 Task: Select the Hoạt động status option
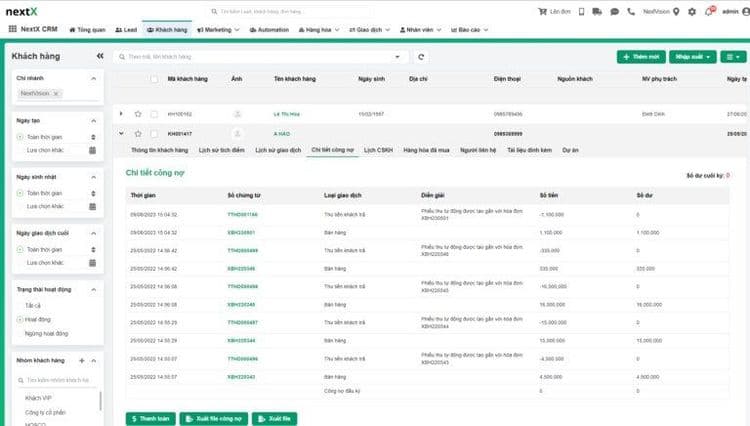pyautogui.click(x=39, y=319)
